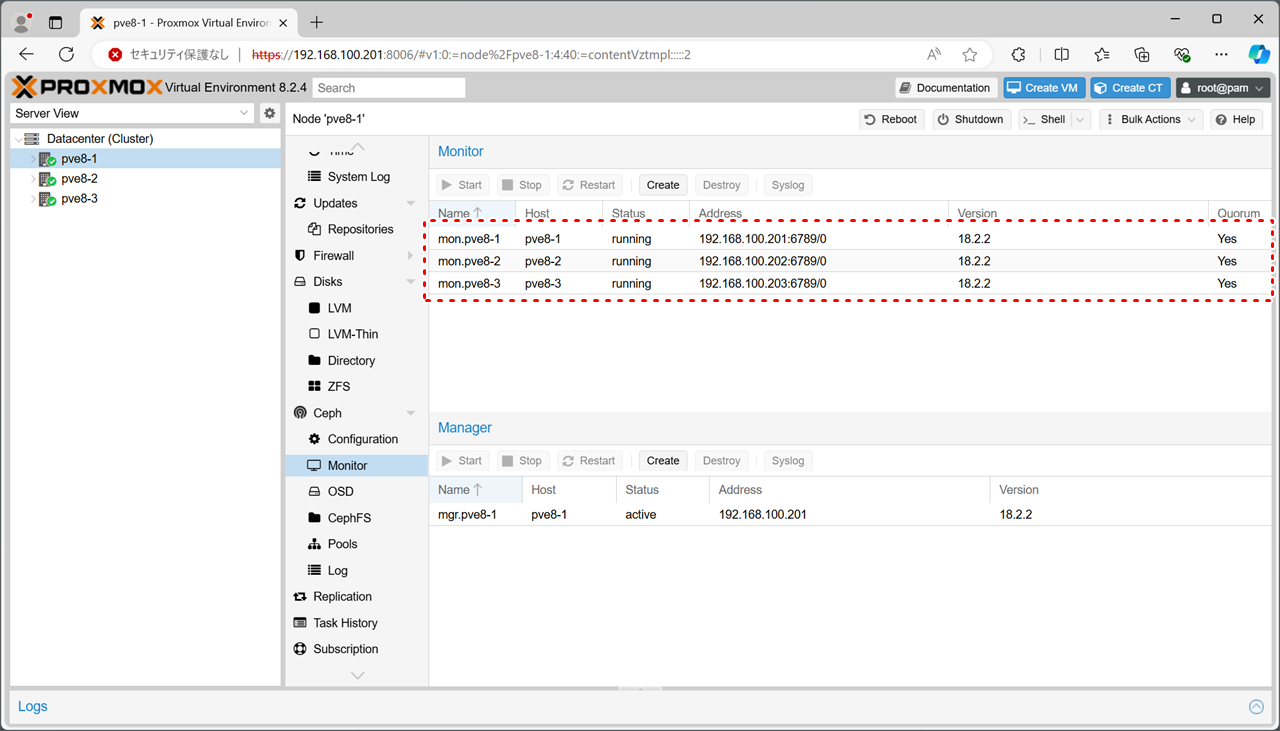Image resolution: width=1280 pixels, height=731 pixels.
Task: Open the root@pam user menu
Action: click(1222, 88)
